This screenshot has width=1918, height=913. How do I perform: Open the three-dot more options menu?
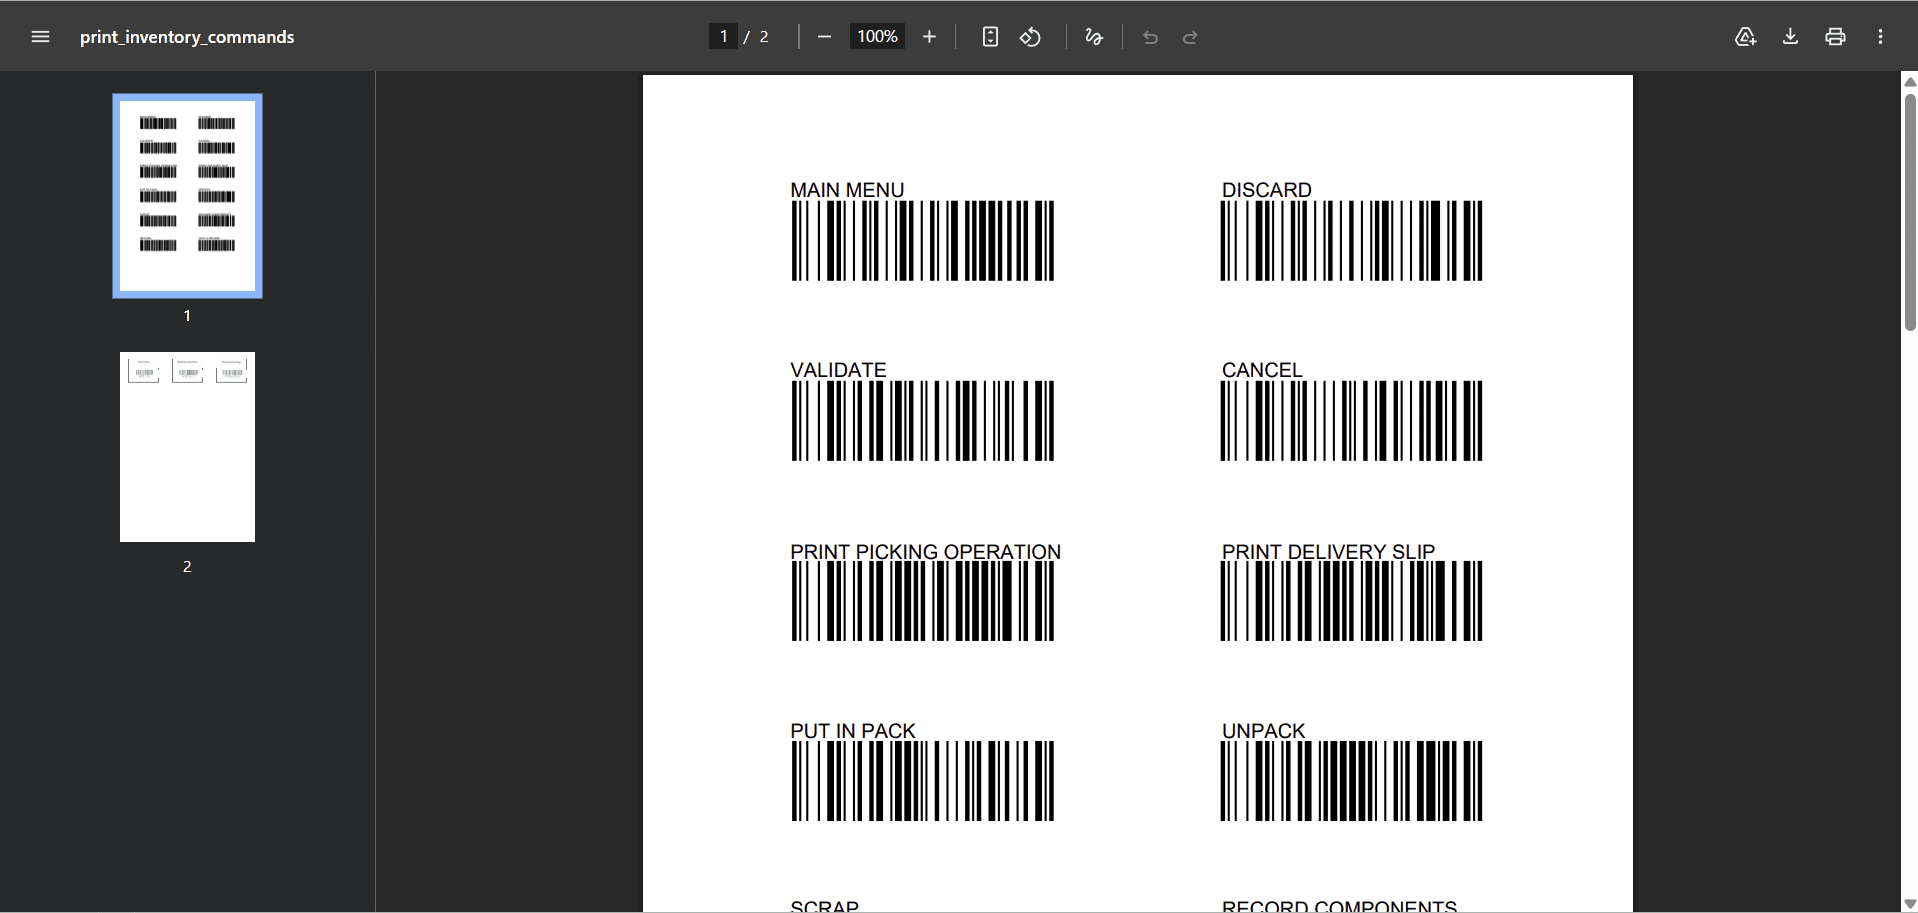point(1880,36)
